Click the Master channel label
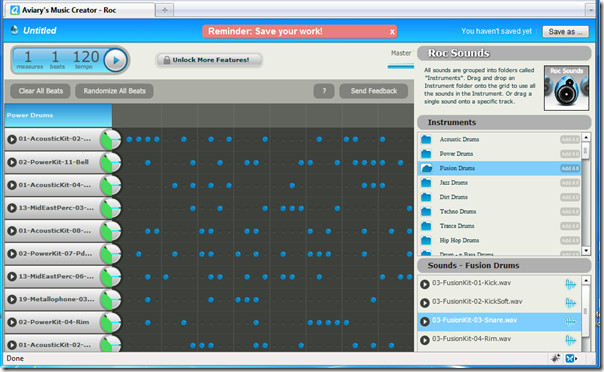The width and height of the screenshot is (604, 372). click(x=401, y=53)
